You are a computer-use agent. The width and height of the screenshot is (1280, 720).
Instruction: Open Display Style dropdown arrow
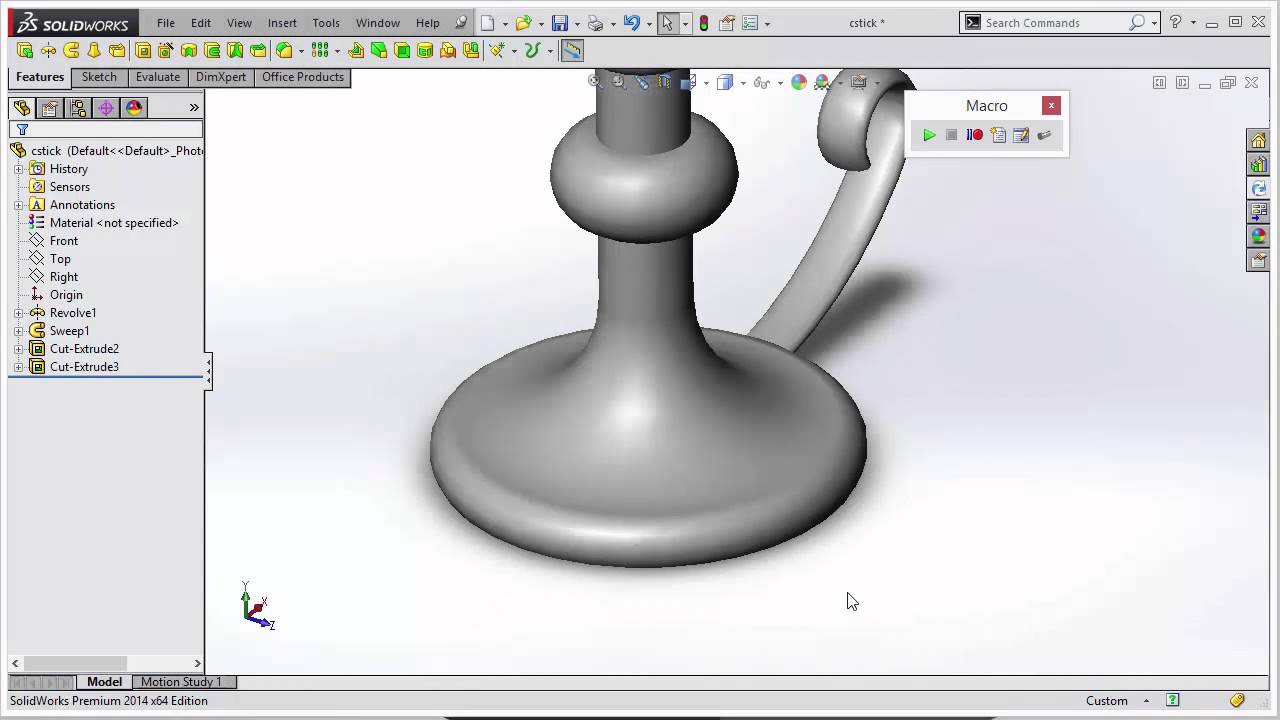[742, 83]
